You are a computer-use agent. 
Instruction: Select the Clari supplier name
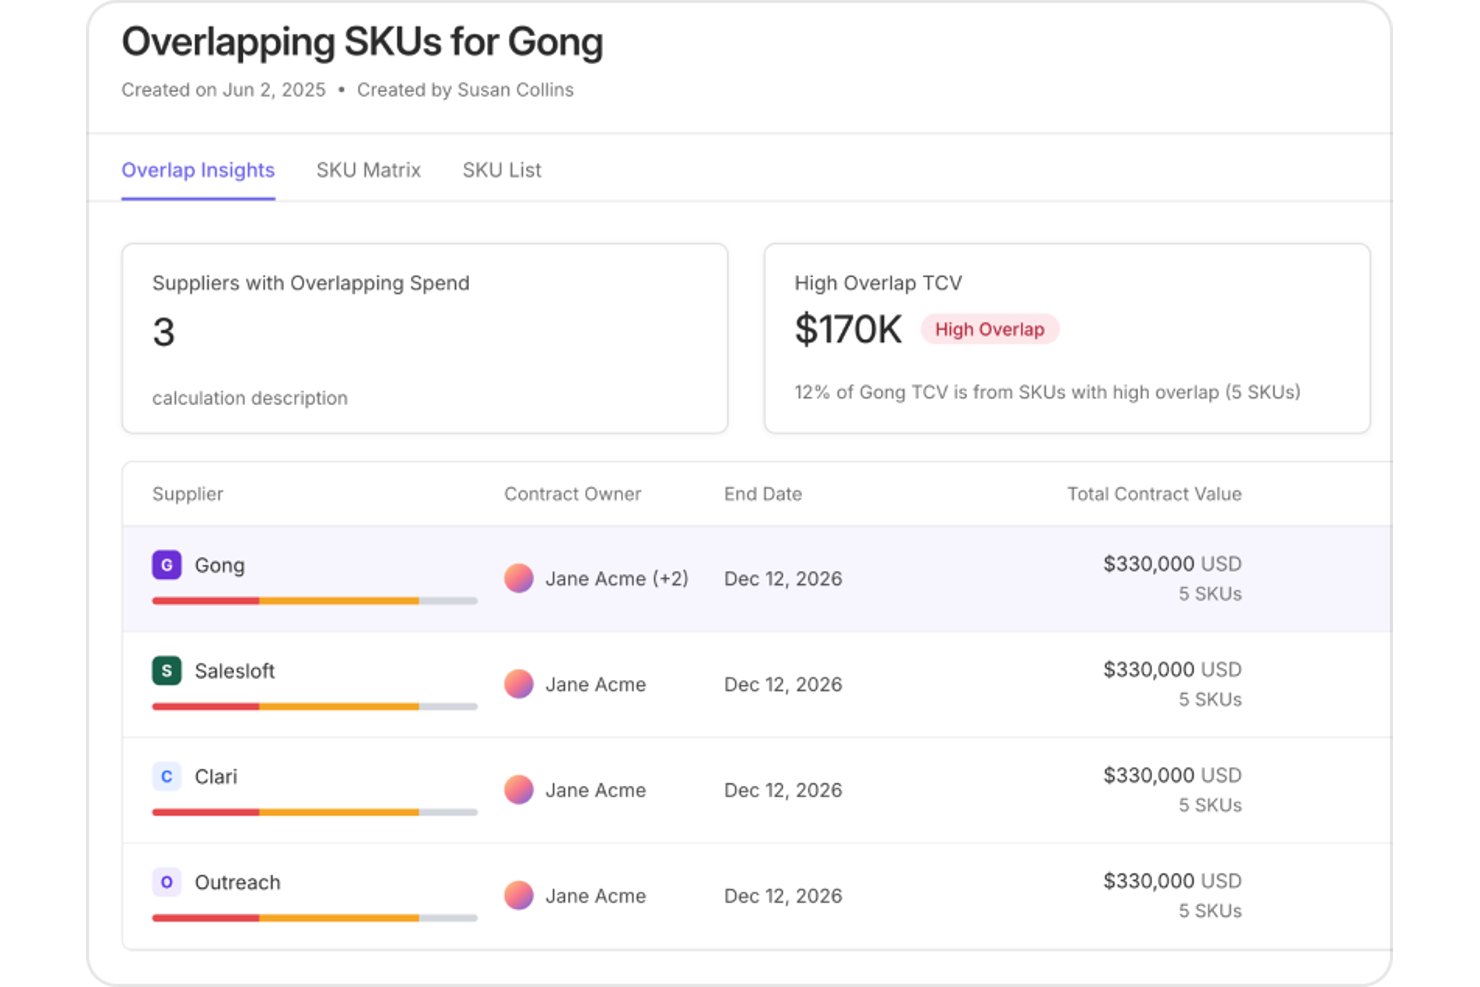pyautogui.click(x=216, y=777)
